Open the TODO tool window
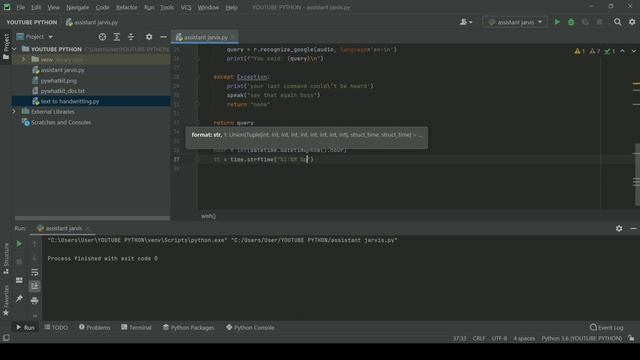 56,327
